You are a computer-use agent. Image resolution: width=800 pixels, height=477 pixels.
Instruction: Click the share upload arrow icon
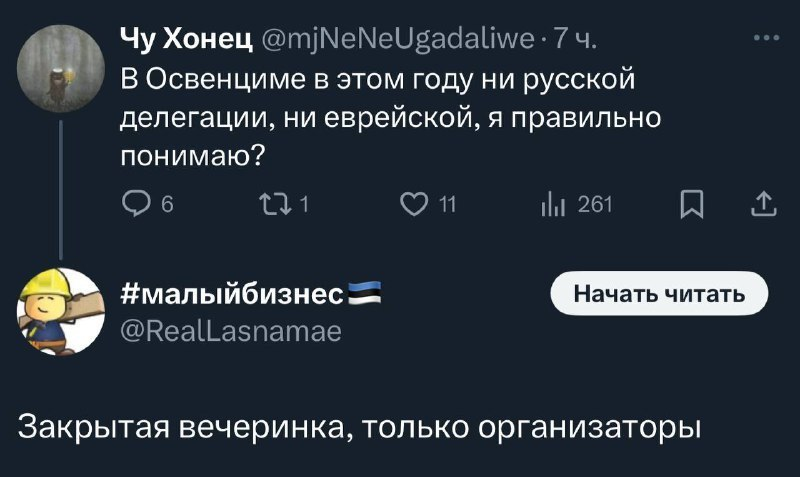tap(763, 206)
